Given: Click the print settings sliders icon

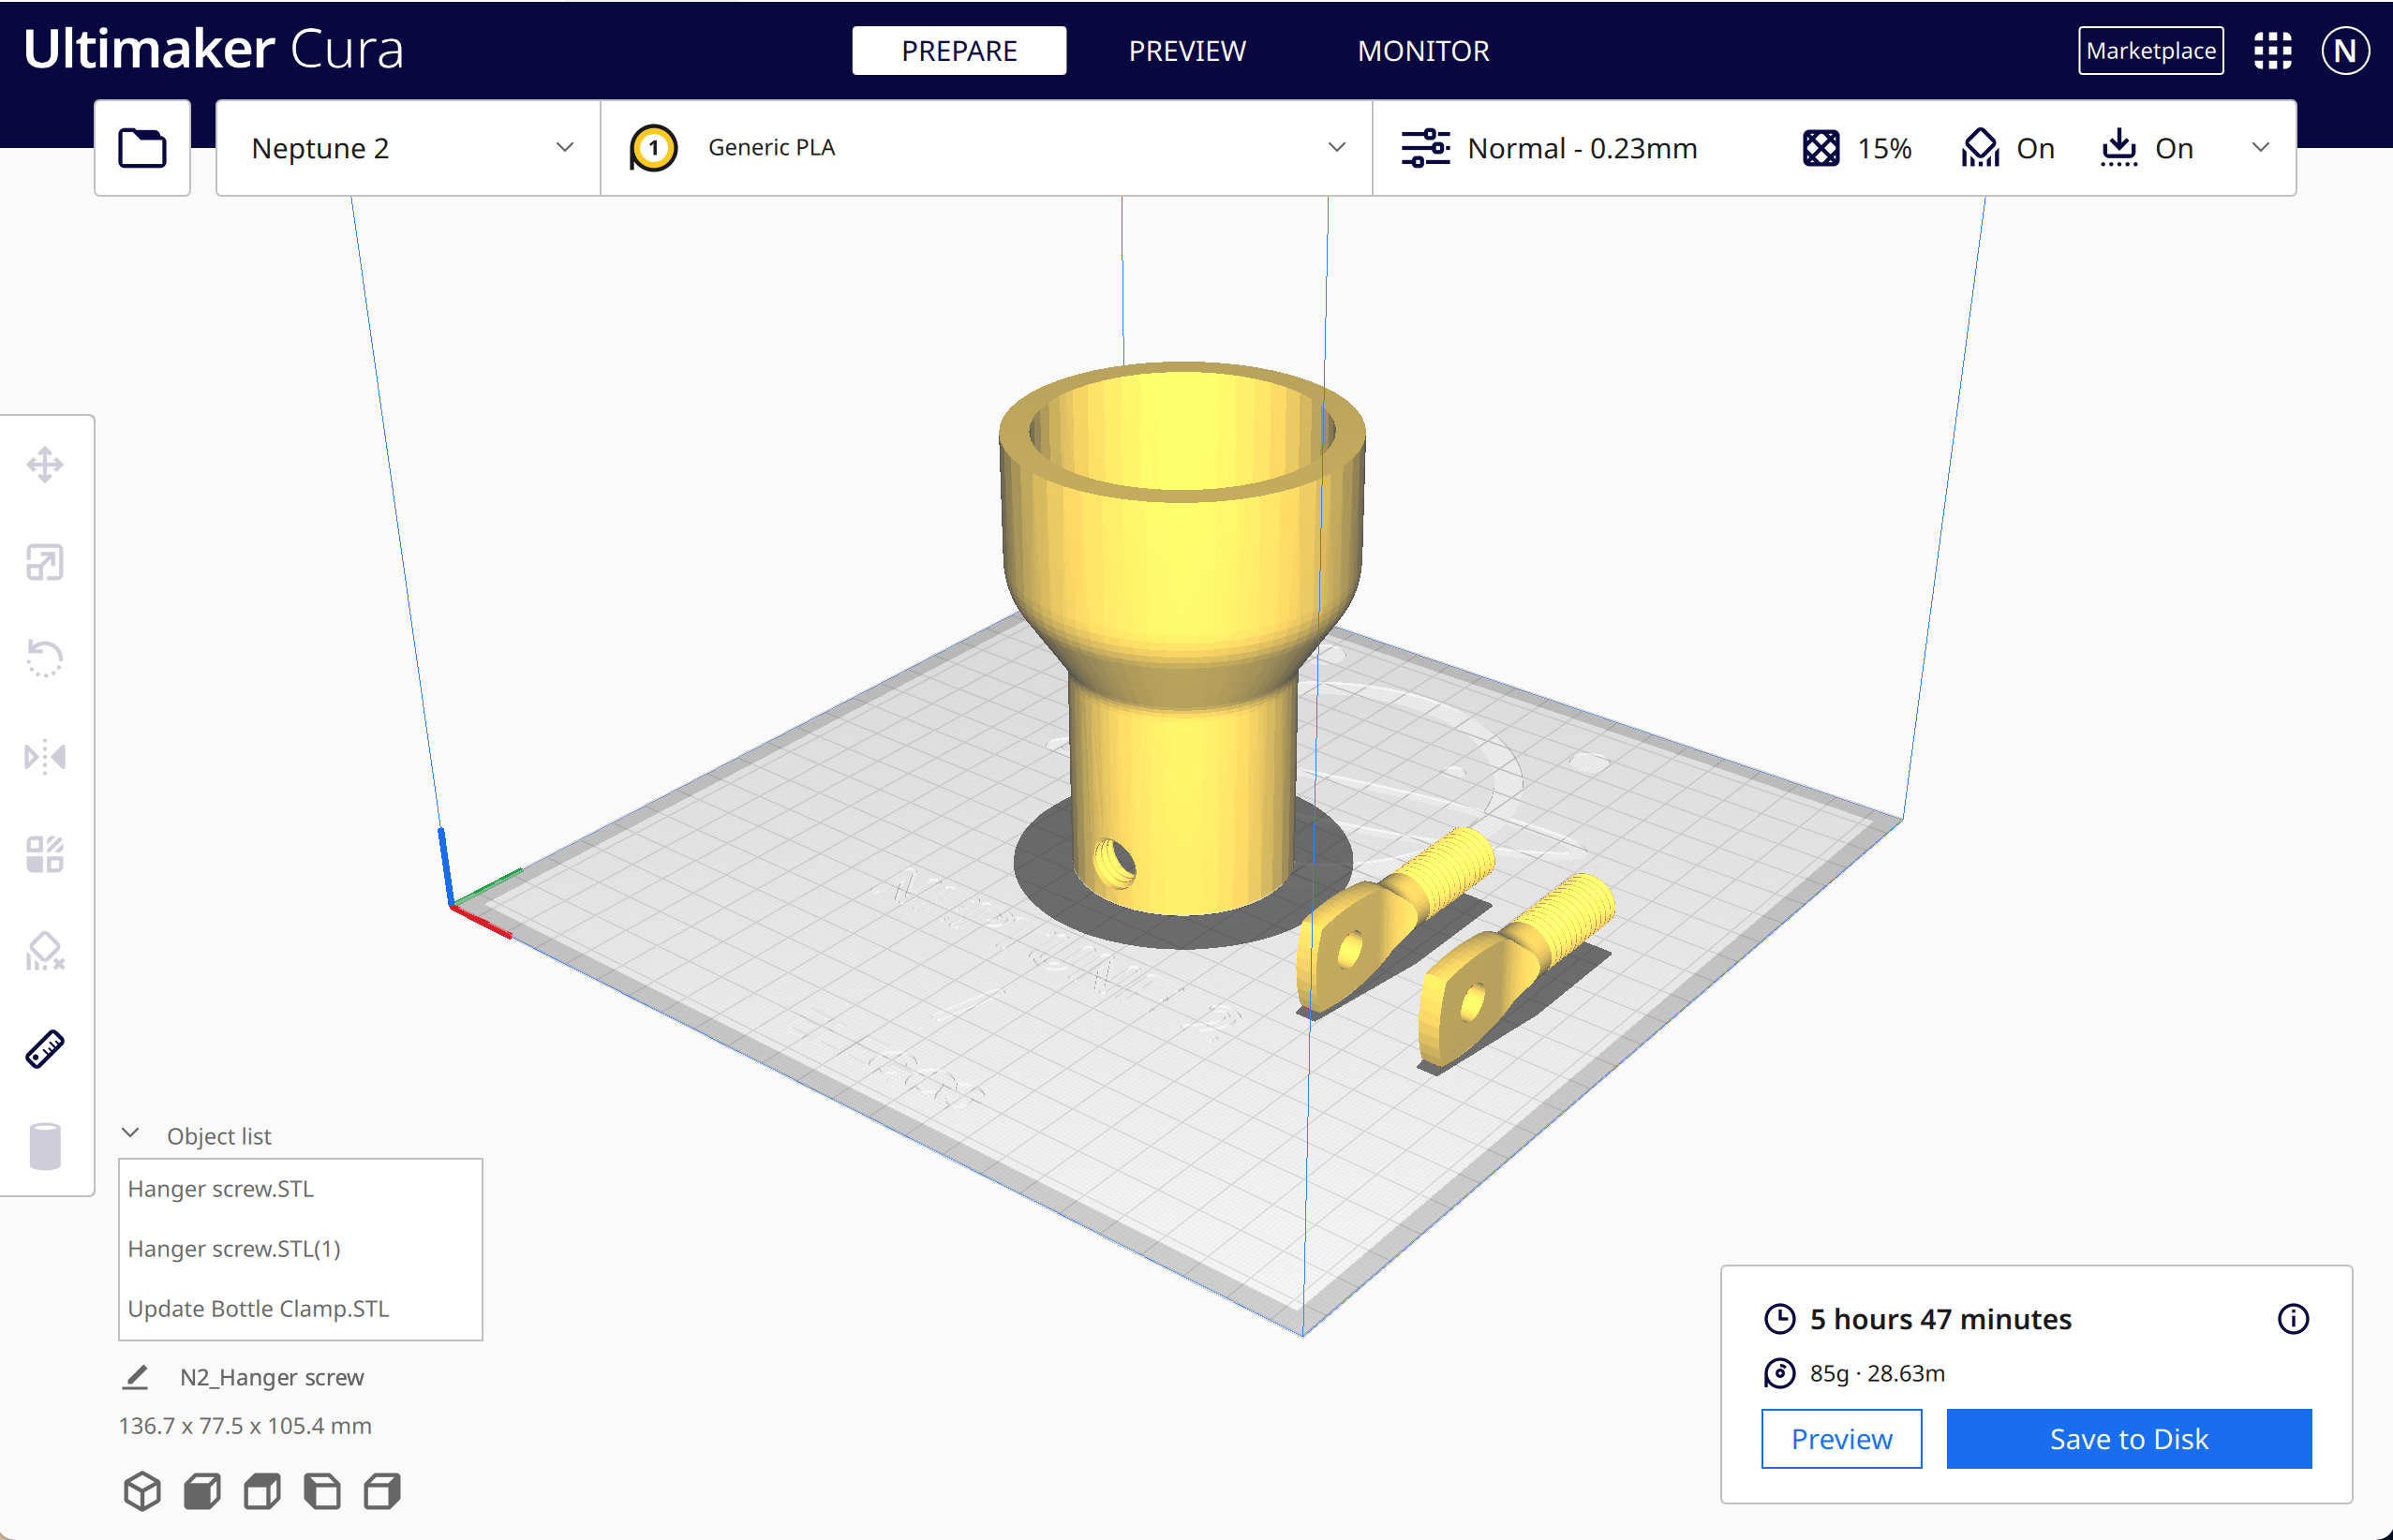Looking at the screenshot, I should point(1425,148).
